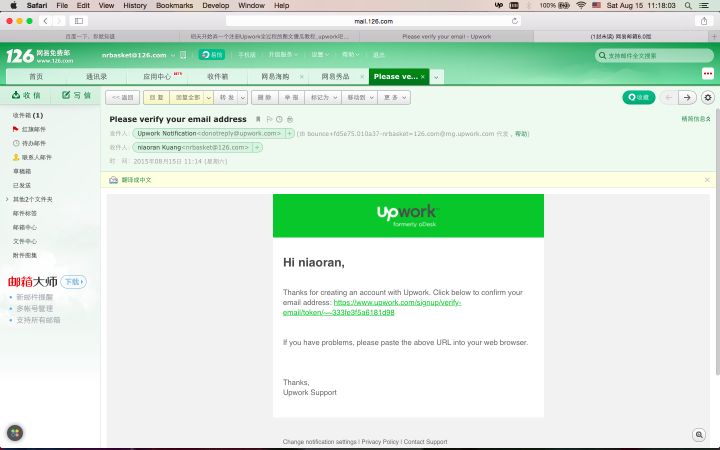Expand the 其他2个文件夹 folder group
720x450 pixels.
click(7, 199)
